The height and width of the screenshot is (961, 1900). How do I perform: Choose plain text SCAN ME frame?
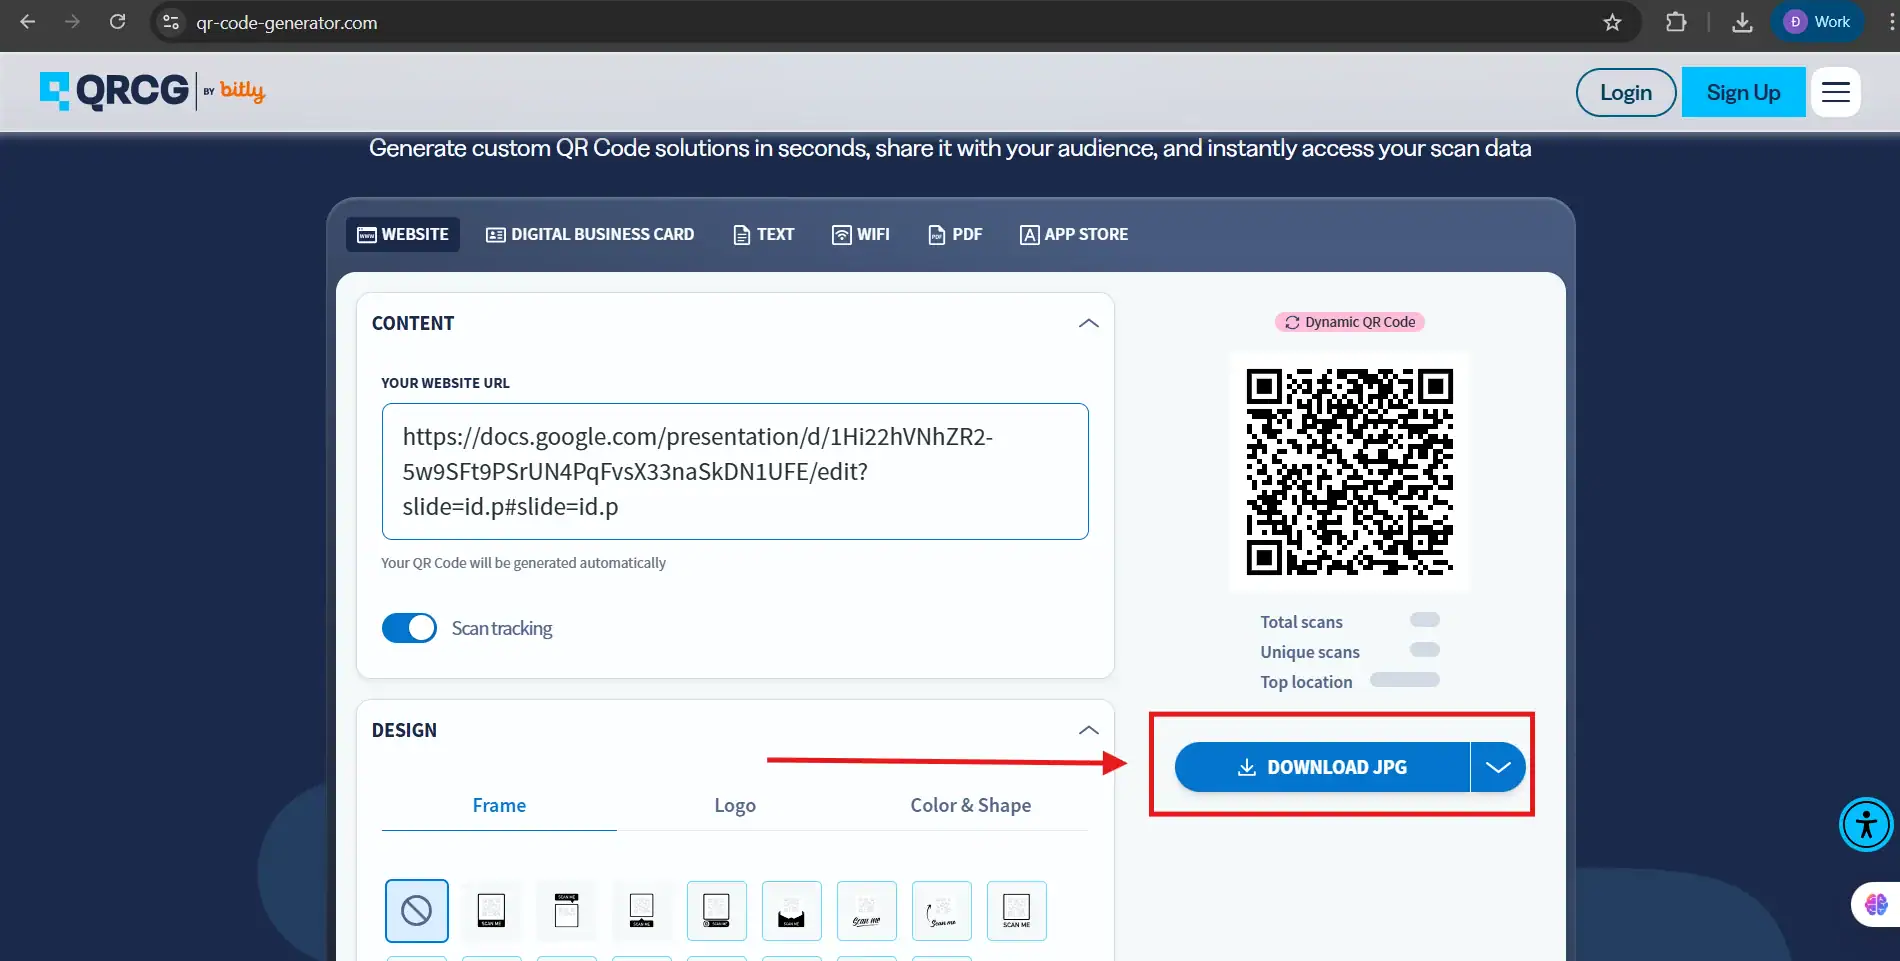pos(1016,910)
